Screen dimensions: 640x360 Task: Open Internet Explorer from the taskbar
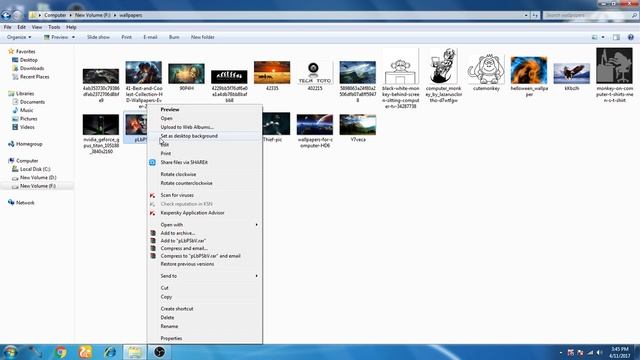(x=110, y=352)
